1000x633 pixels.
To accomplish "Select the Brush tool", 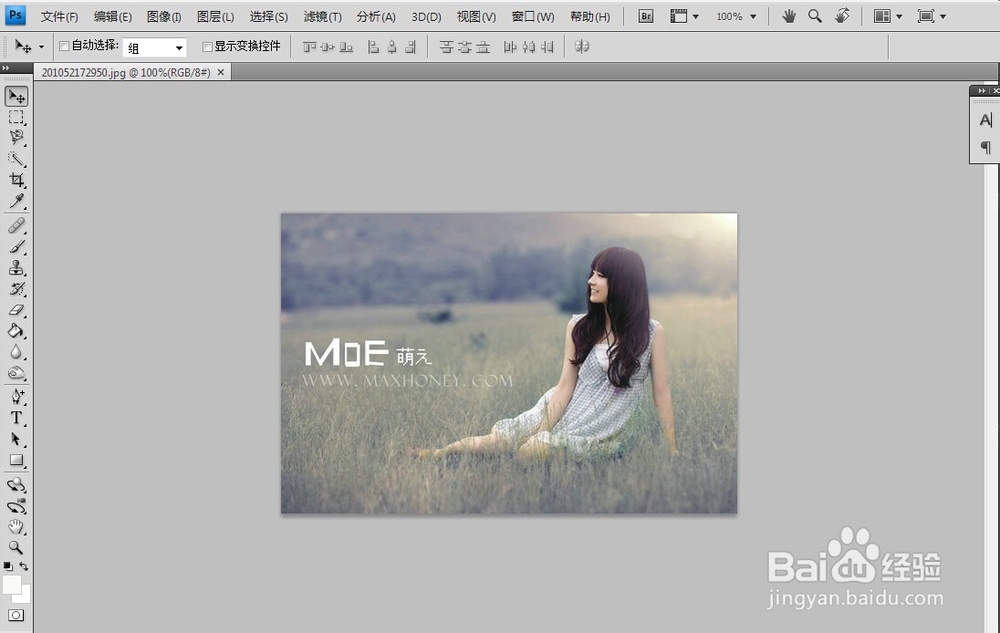I will tap(17, 247).
